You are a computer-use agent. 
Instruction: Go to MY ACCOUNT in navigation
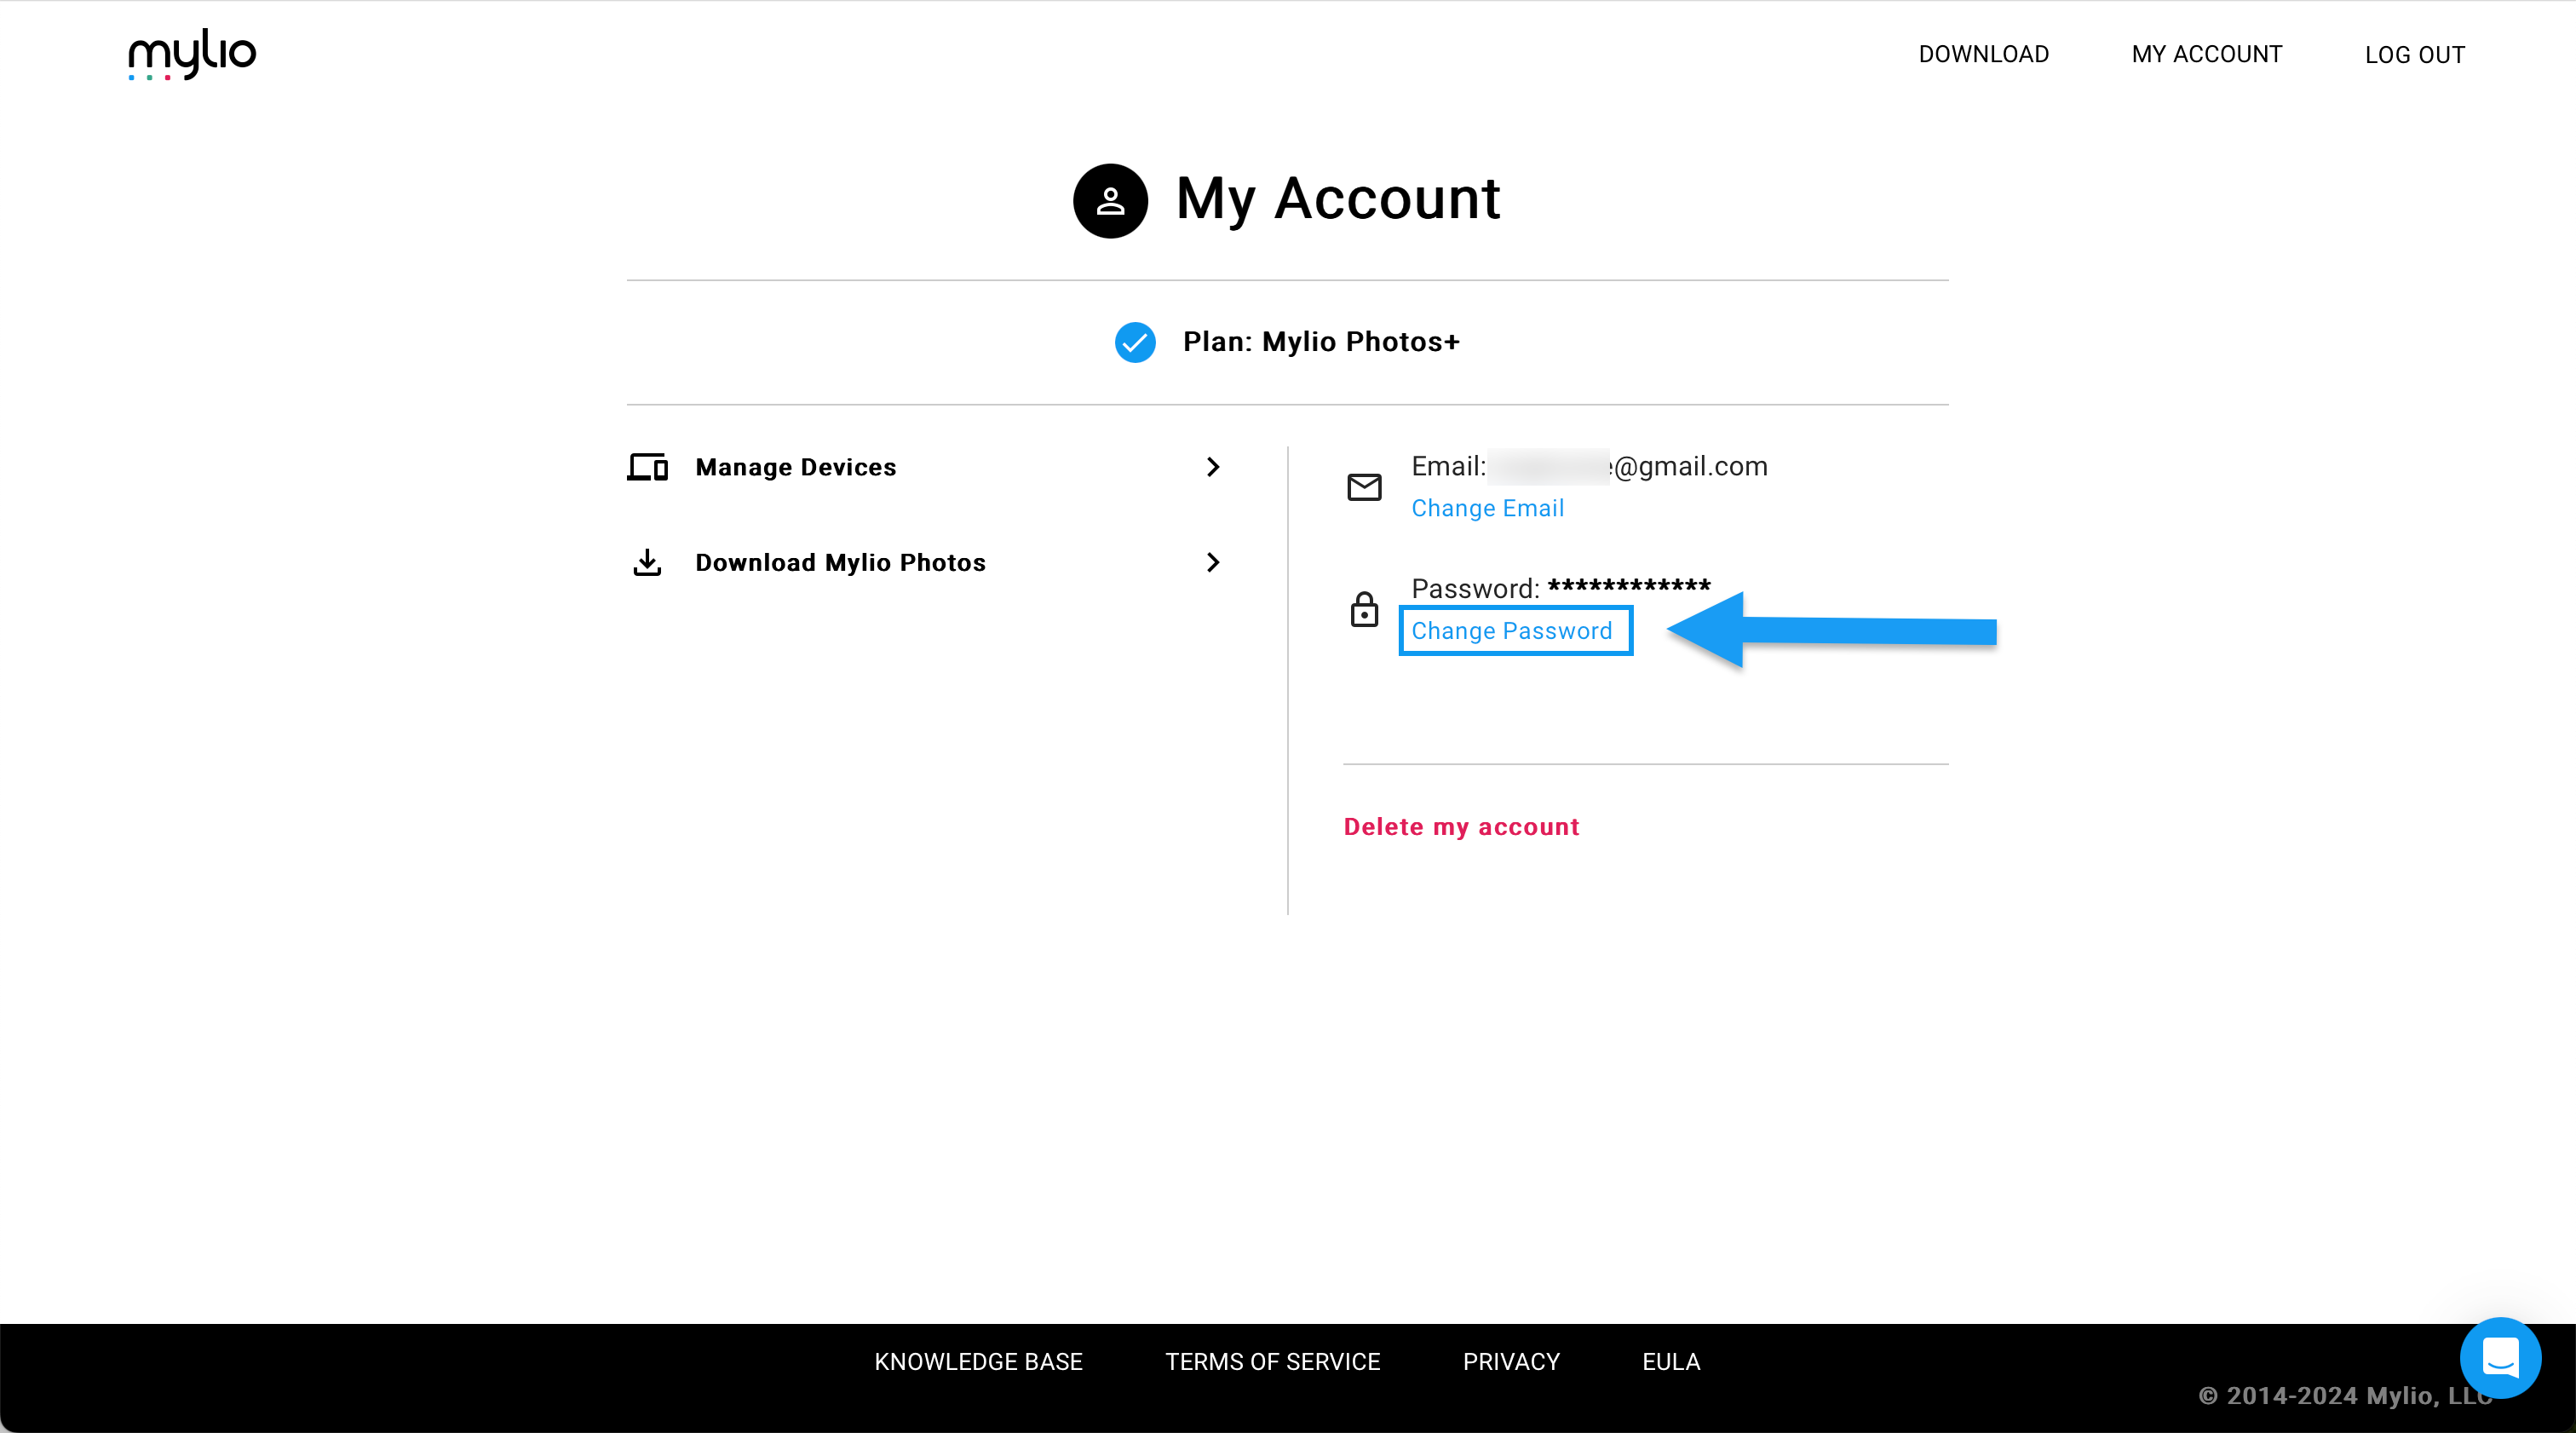[2206, 54]
